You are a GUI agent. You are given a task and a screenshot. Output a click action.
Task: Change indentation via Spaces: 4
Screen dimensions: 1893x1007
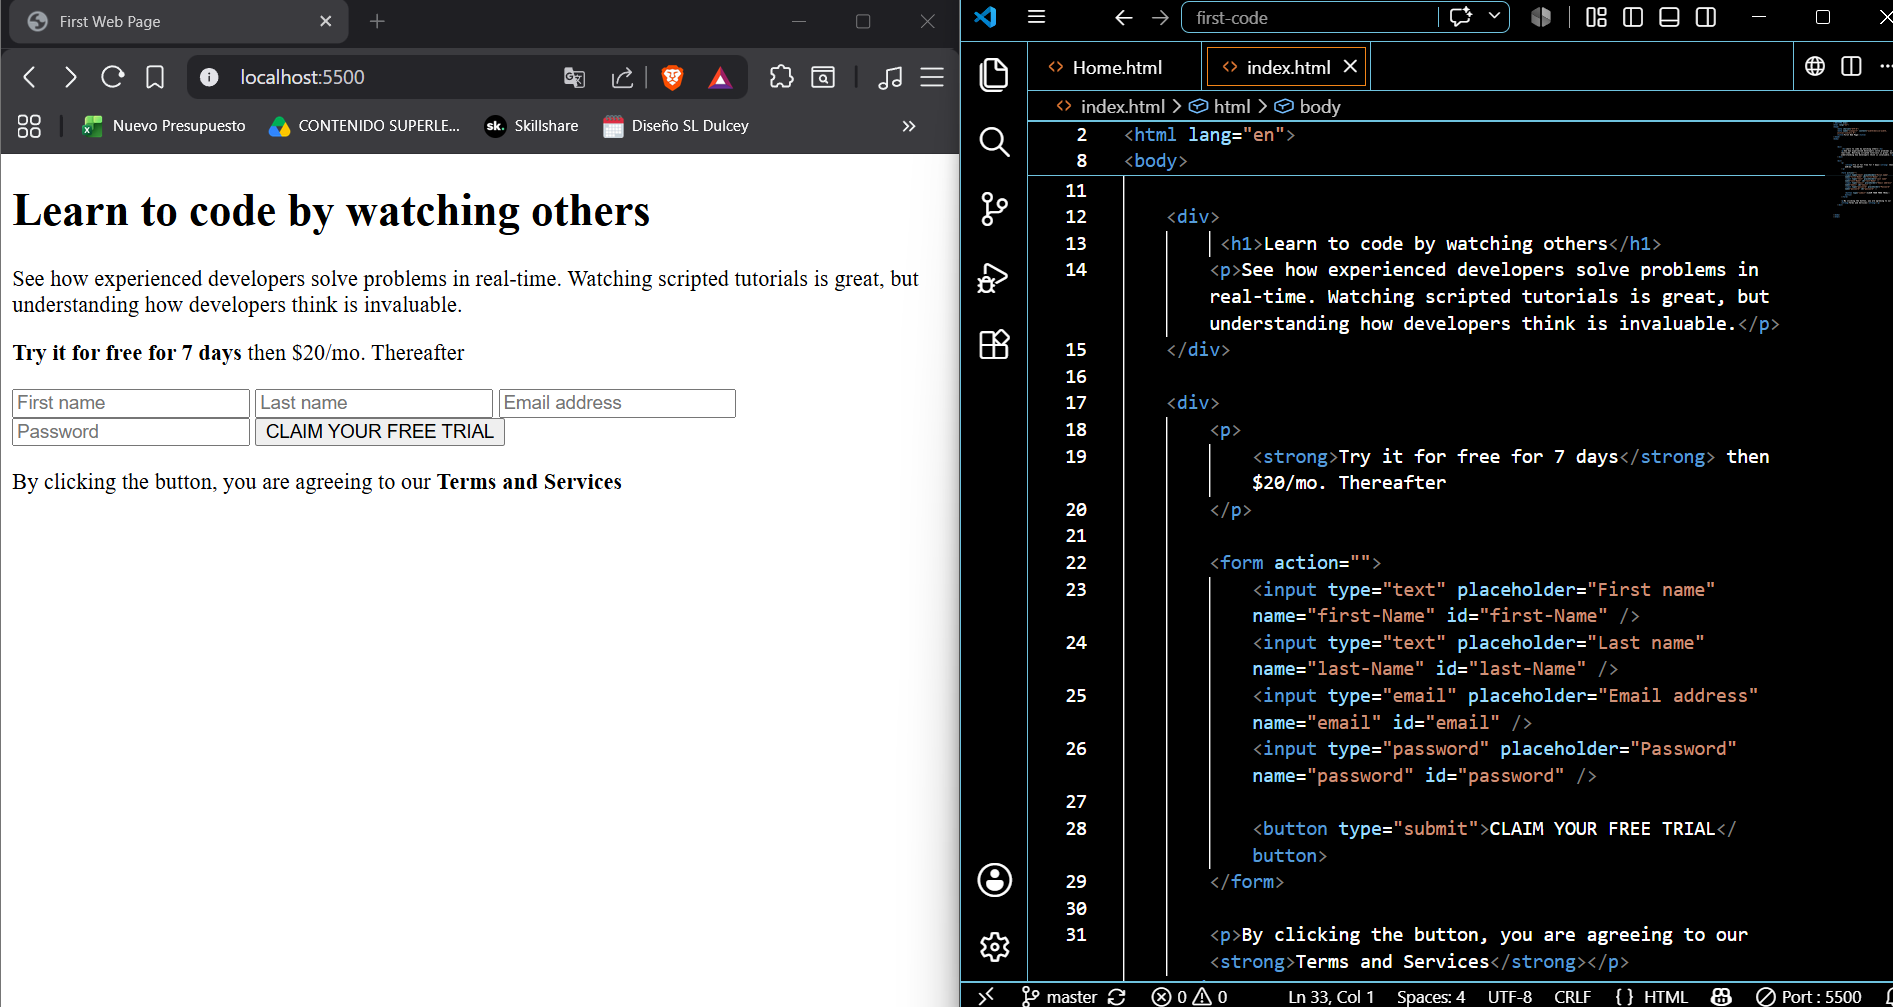coord(1431,996)
